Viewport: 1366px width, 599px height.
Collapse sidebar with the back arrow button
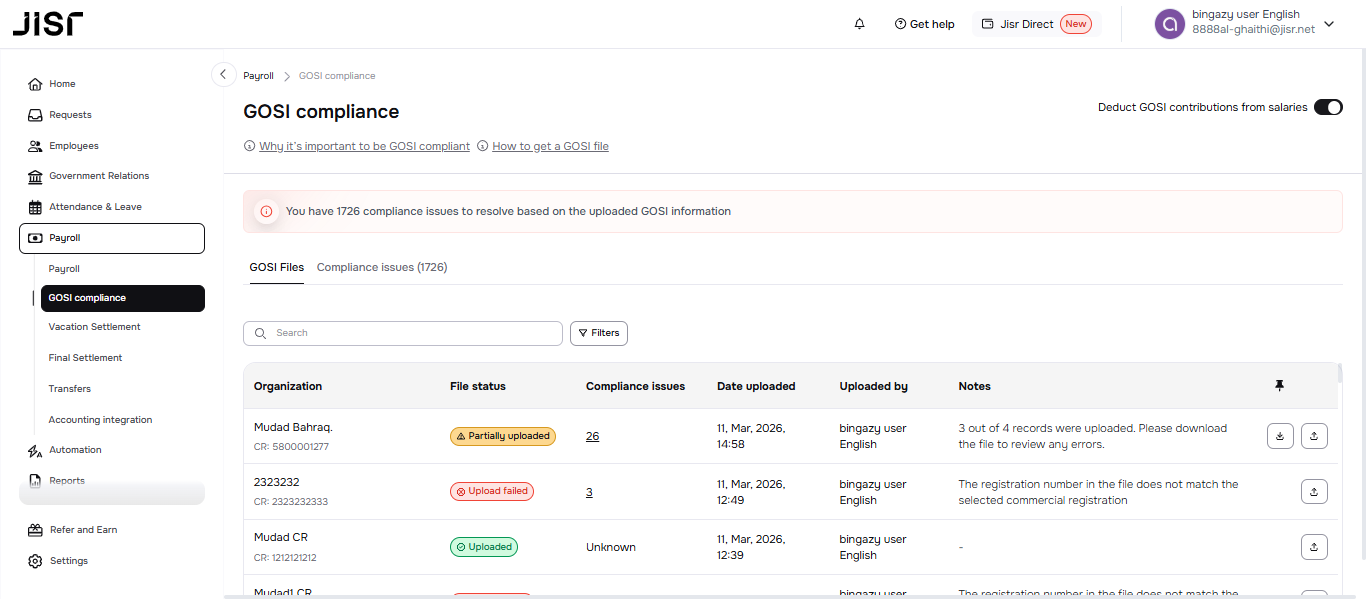click(224, 75)
